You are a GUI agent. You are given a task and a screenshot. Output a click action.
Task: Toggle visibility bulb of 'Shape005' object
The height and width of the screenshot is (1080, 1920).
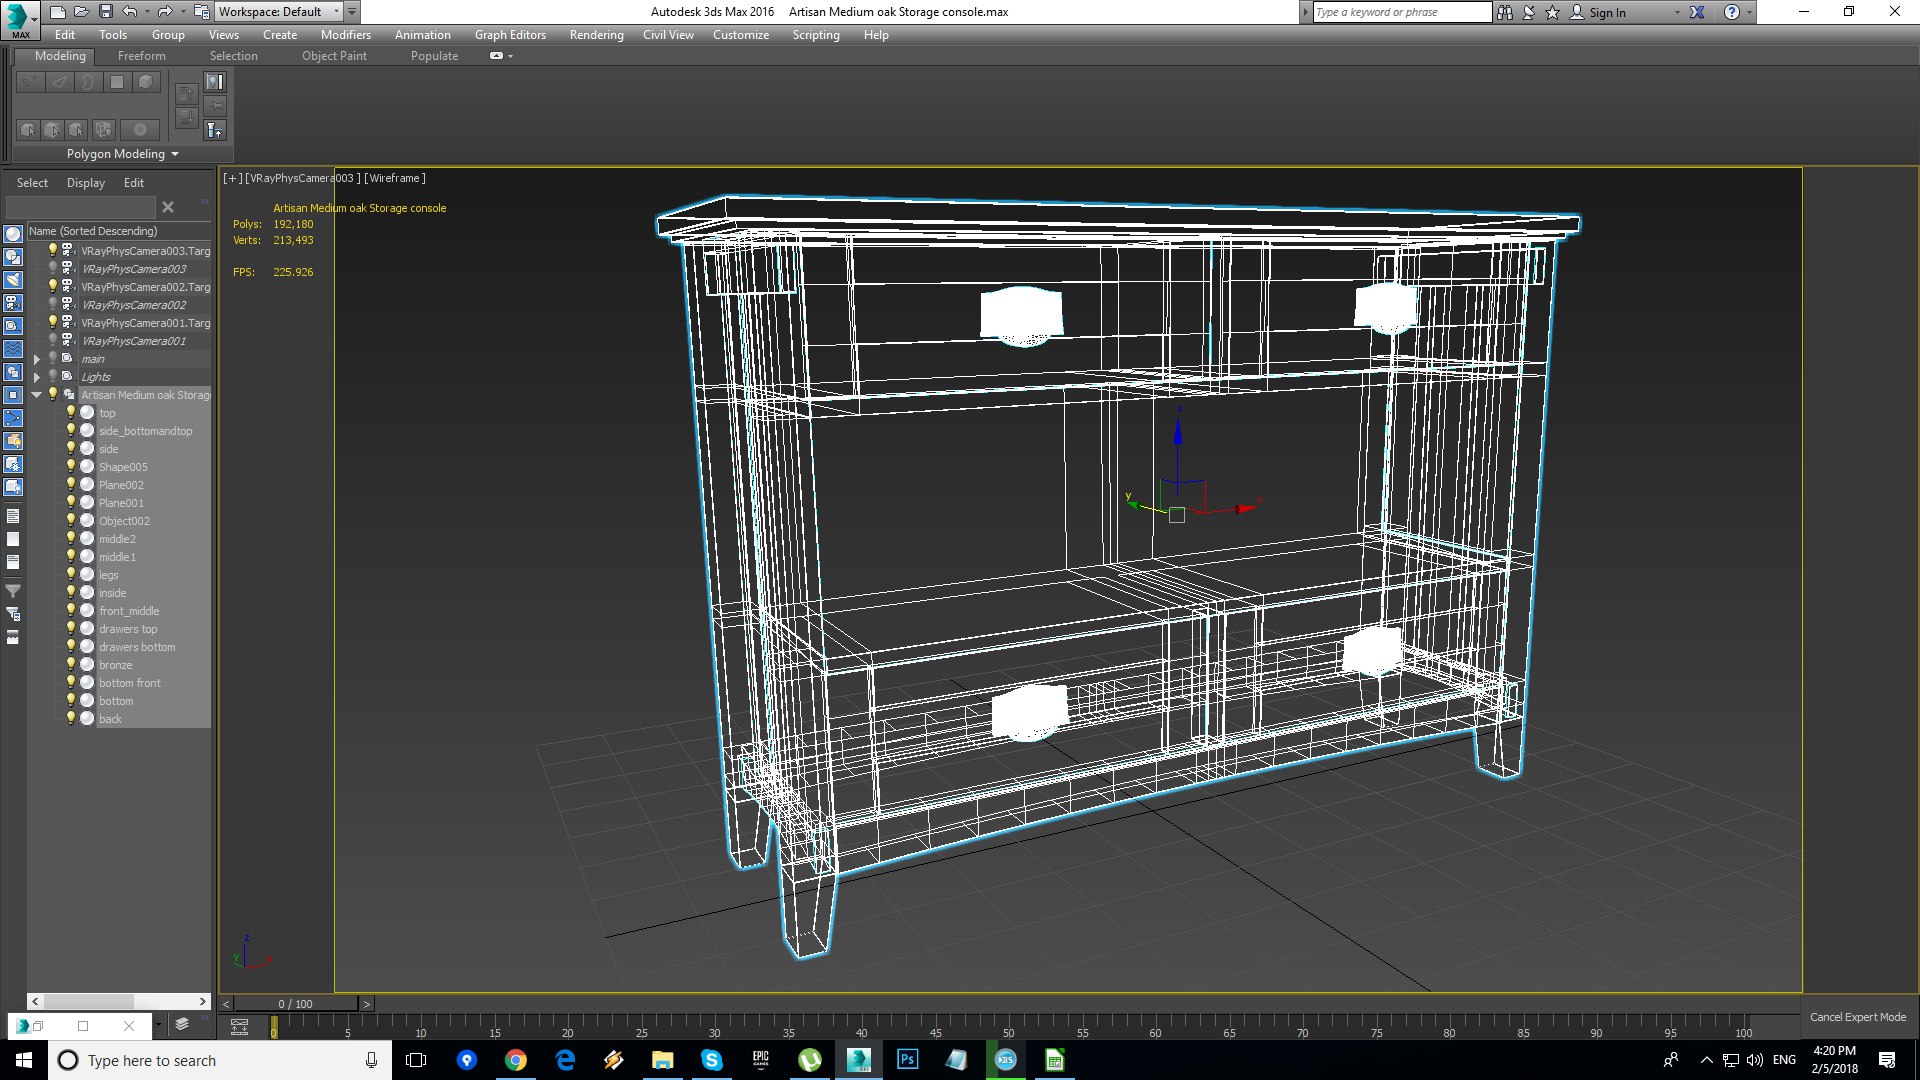tap(71, 466)
